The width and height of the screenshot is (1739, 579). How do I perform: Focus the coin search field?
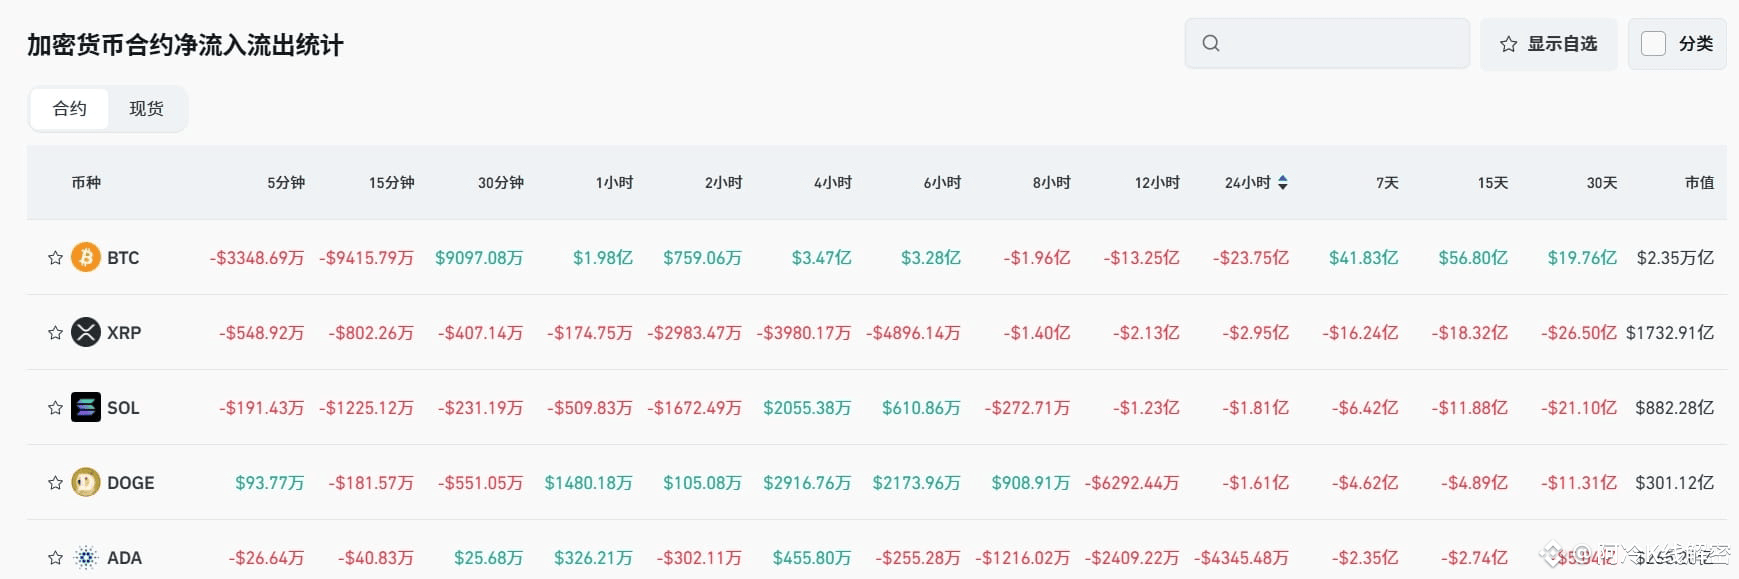(x=1327, y=43)
